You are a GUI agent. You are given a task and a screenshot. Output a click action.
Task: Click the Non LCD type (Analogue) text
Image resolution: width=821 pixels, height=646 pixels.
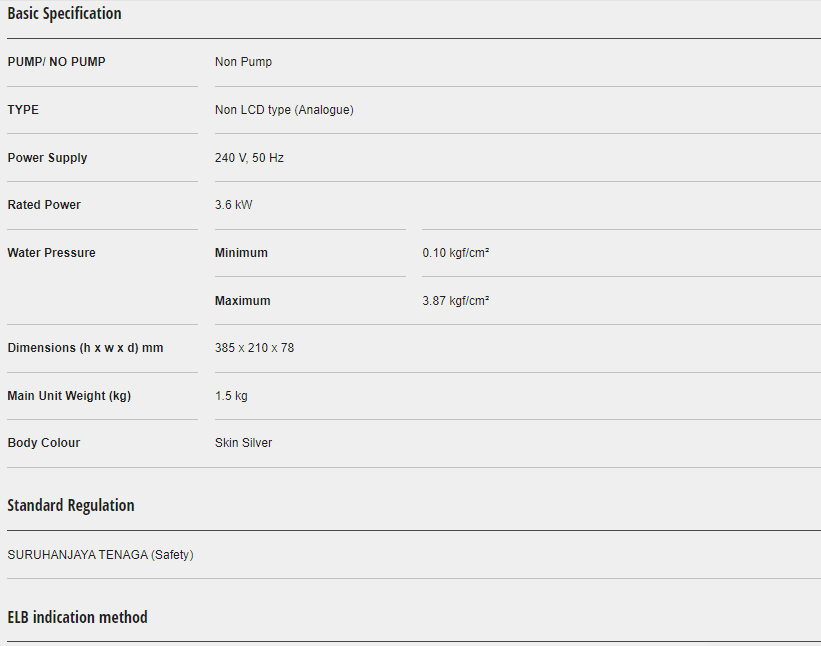(284, 110)
